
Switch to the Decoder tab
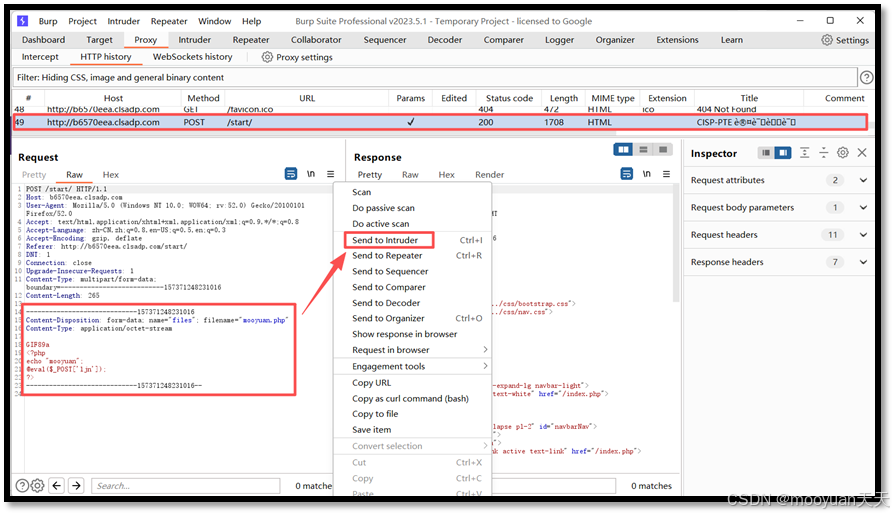point(445,40)
